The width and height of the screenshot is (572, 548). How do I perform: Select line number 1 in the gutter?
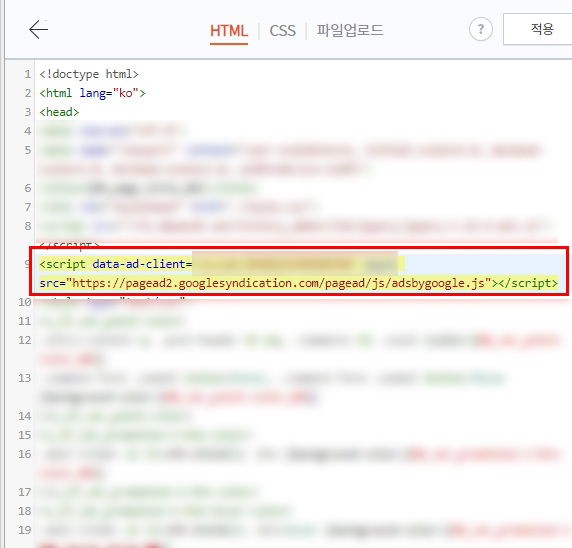click(28, 74)
